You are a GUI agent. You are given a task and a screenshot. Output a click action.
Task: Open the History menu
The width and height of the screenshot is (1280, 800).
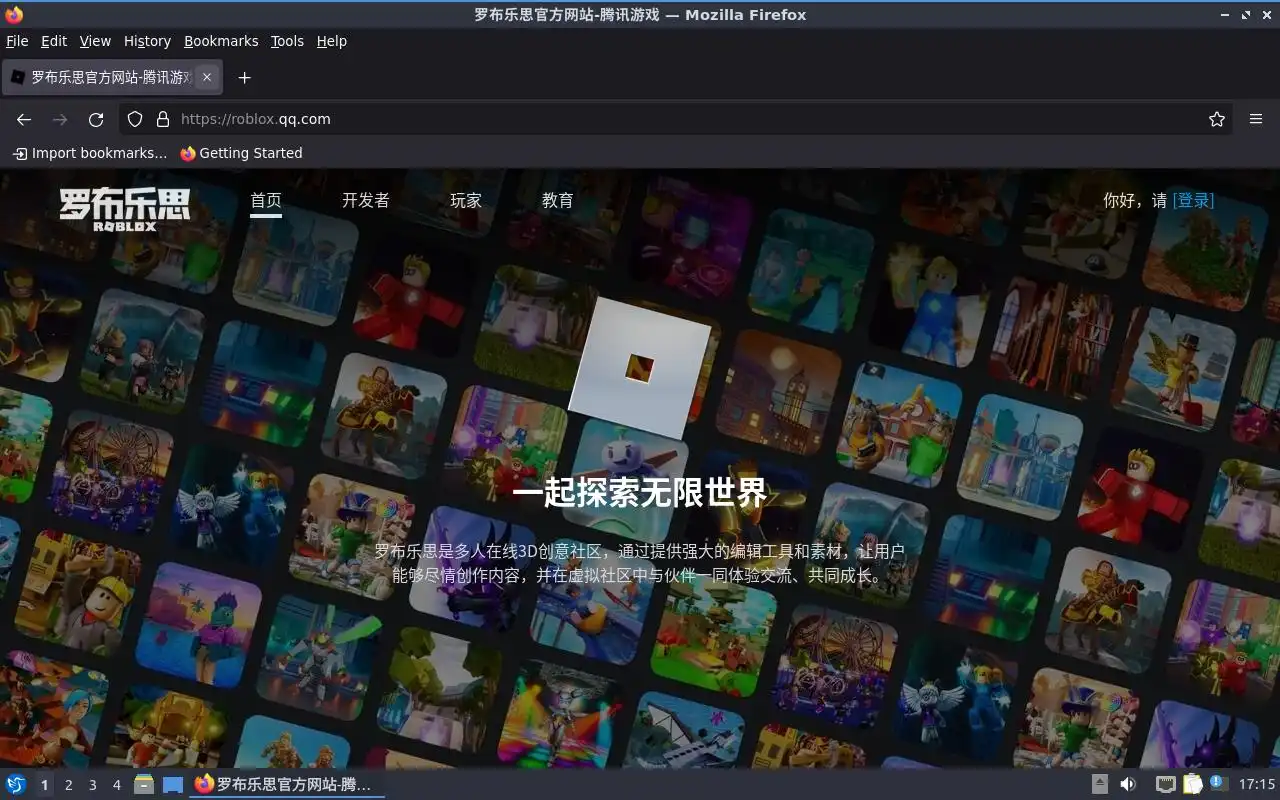[147, 41]
